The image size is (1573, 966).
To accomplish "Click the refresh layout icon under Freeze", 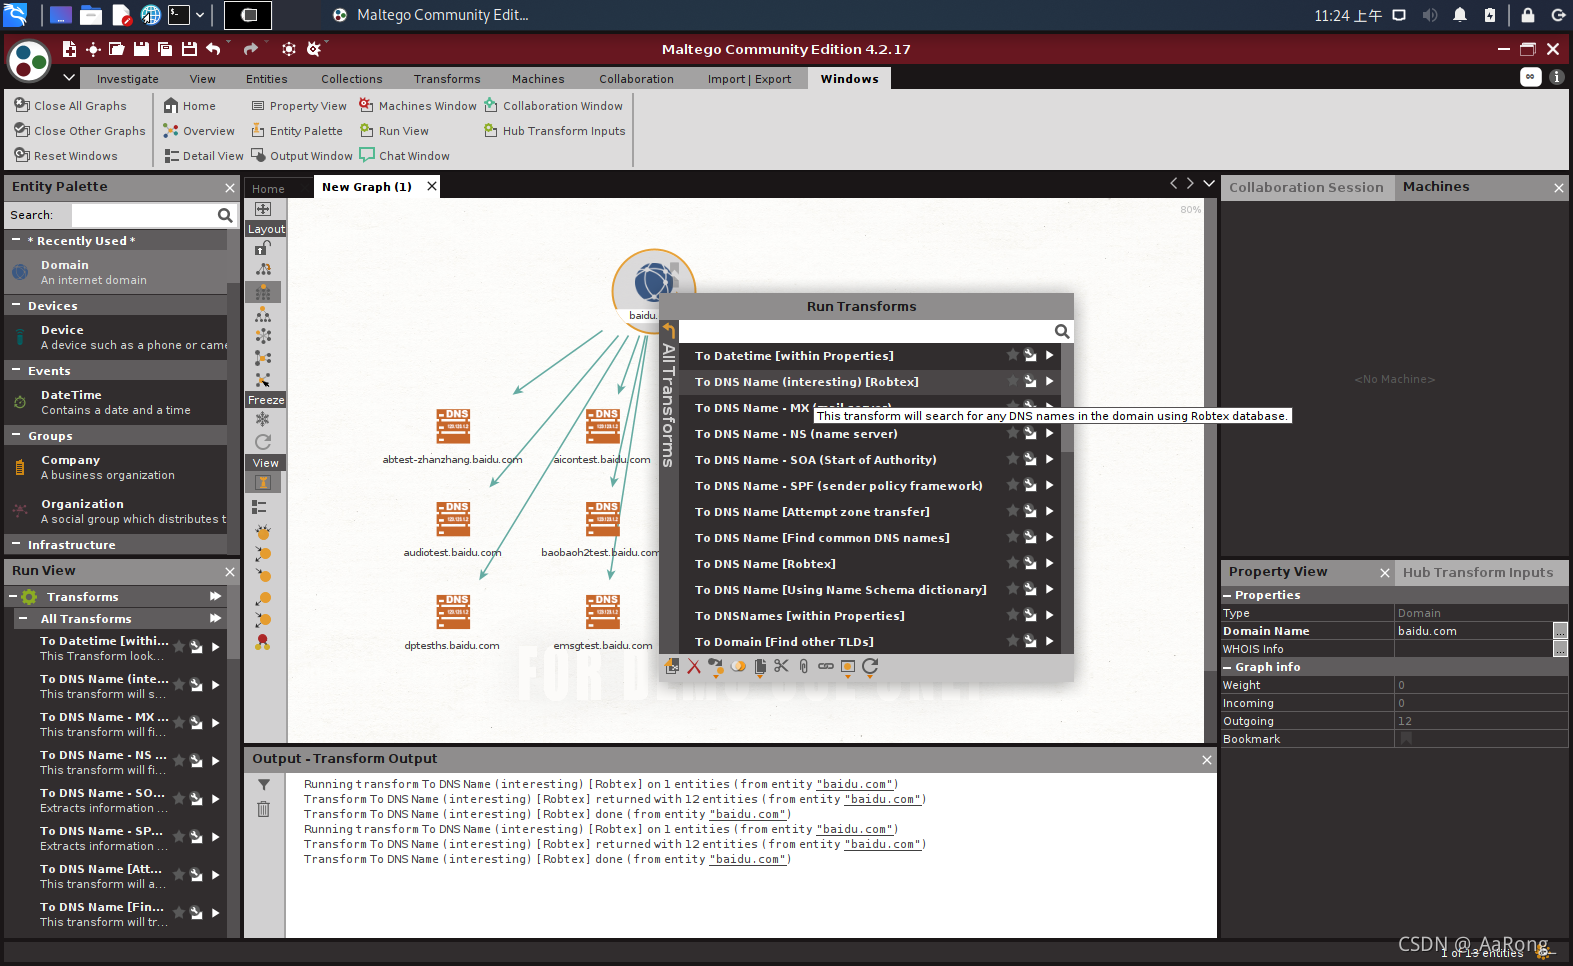I will coord(263,441).
